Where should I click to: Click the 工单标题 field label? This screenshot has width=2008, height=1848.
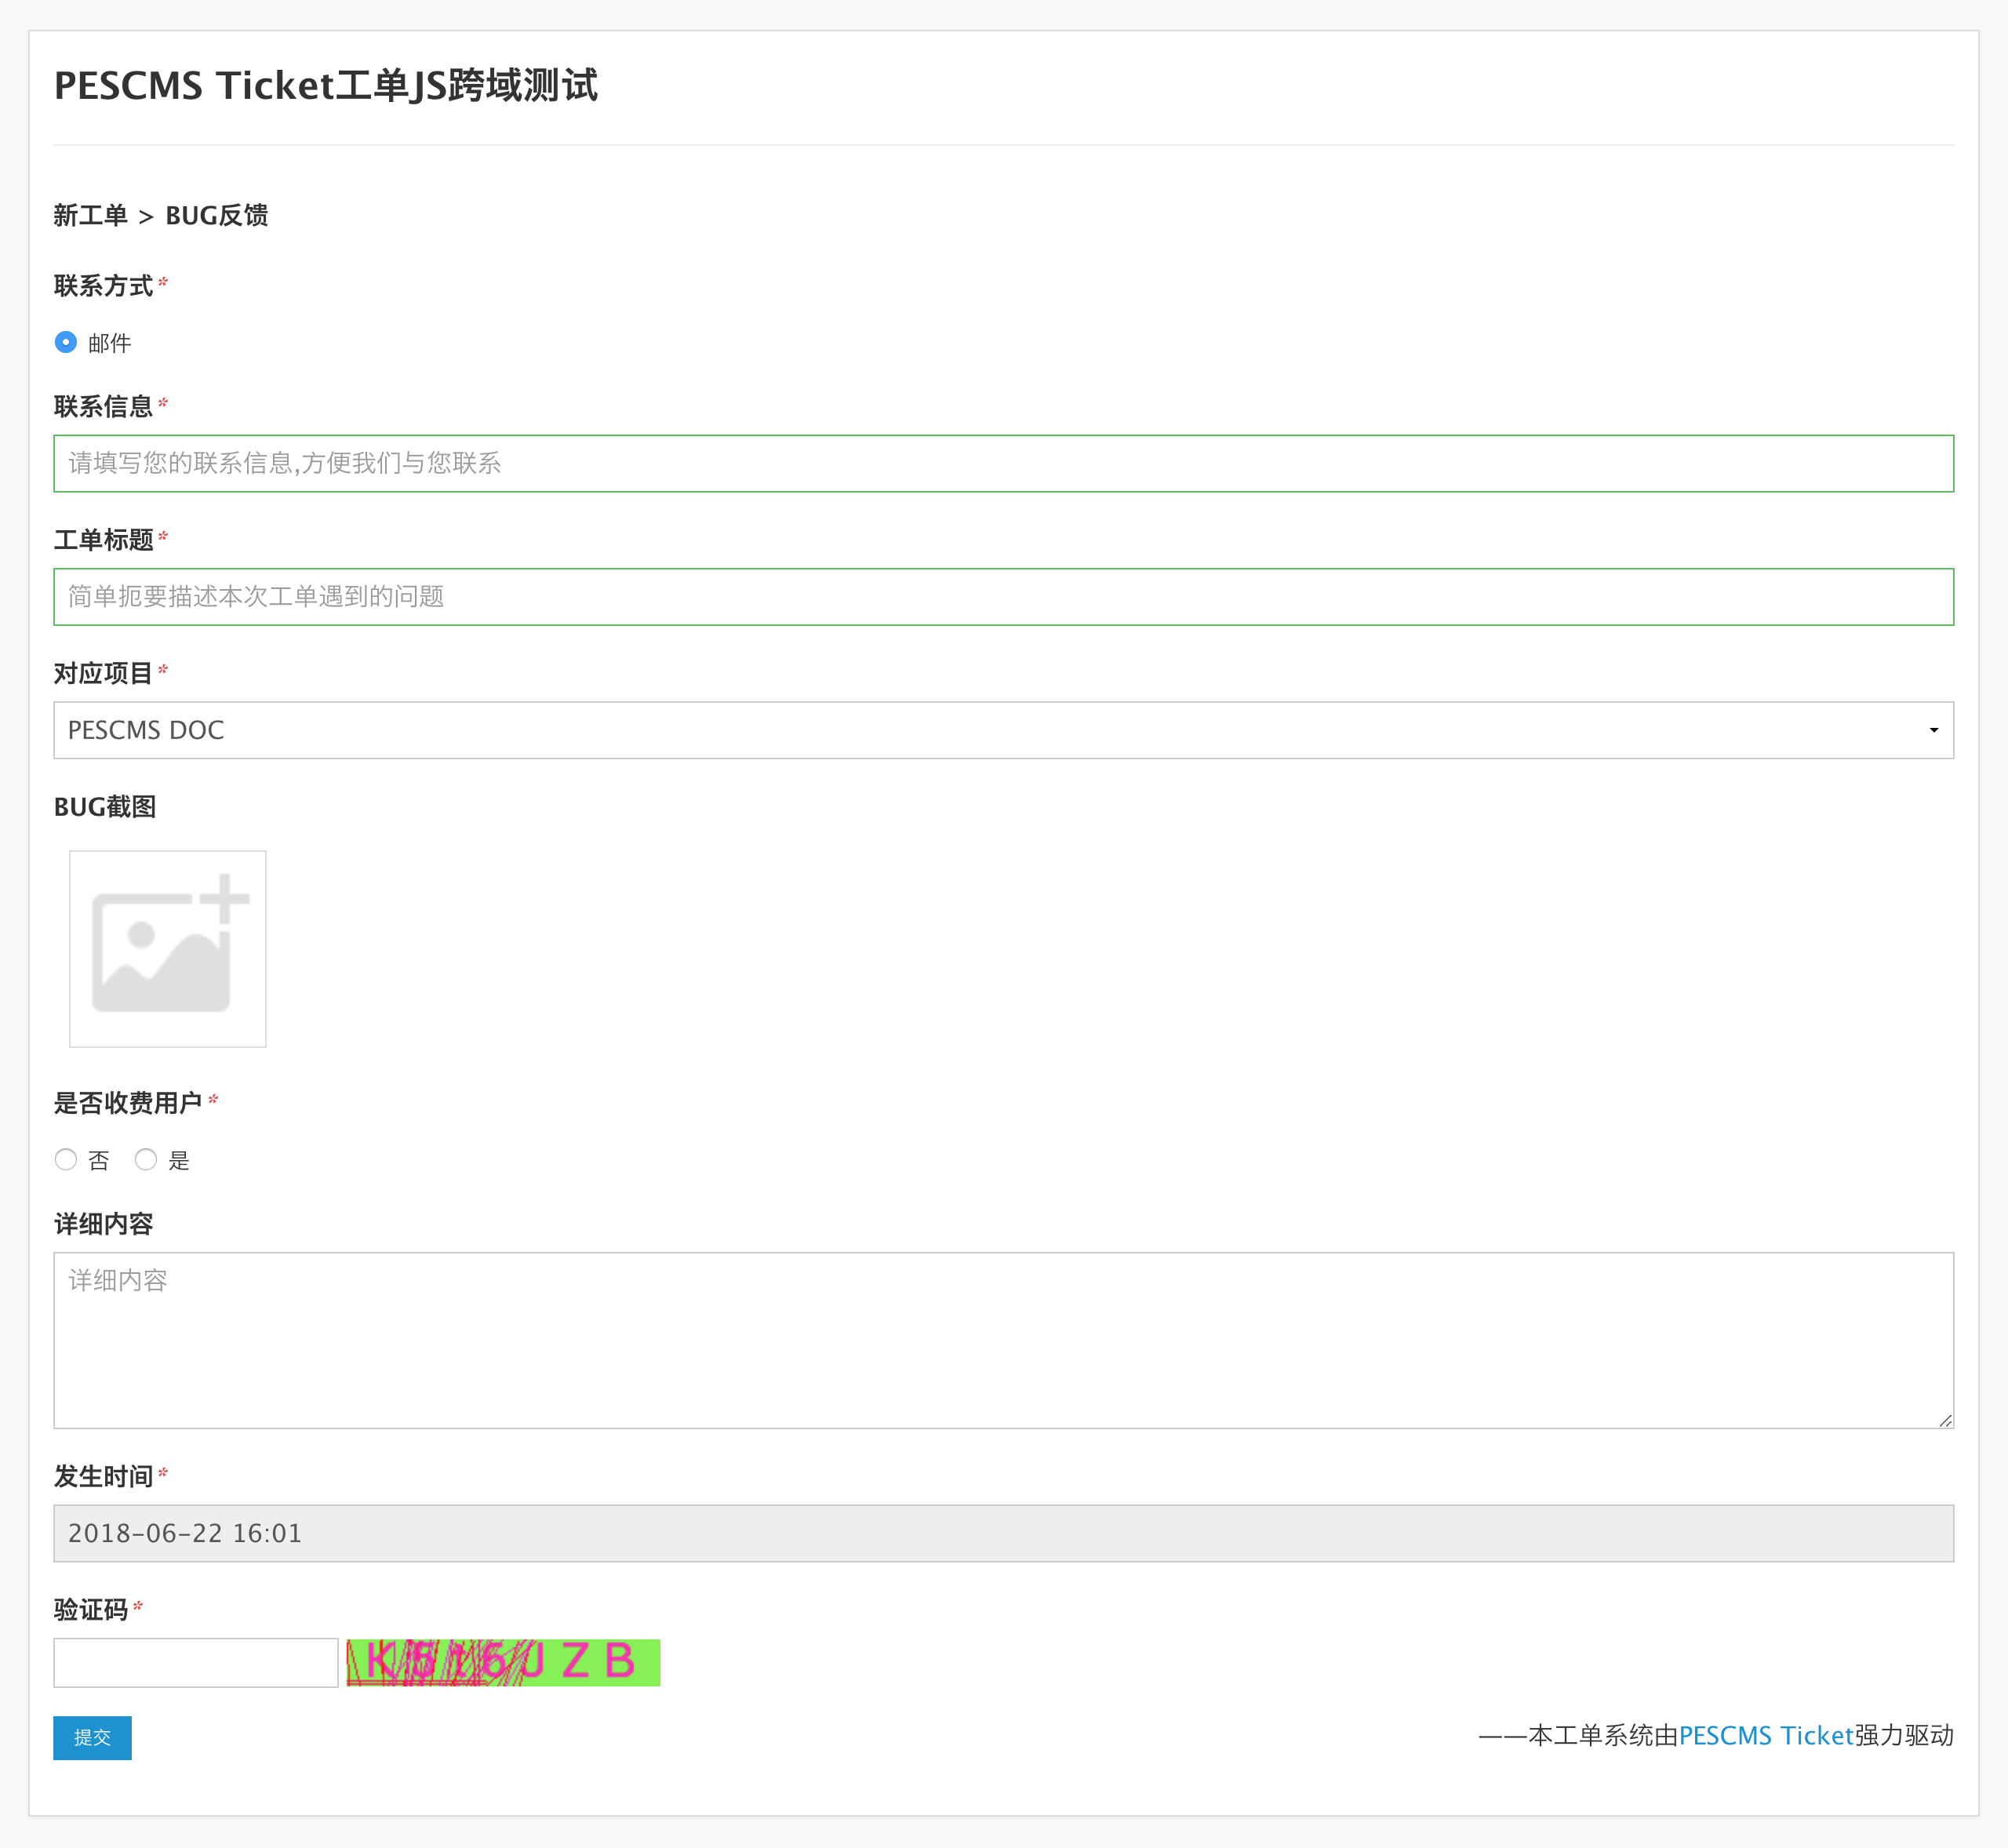(x=104, y=539)
